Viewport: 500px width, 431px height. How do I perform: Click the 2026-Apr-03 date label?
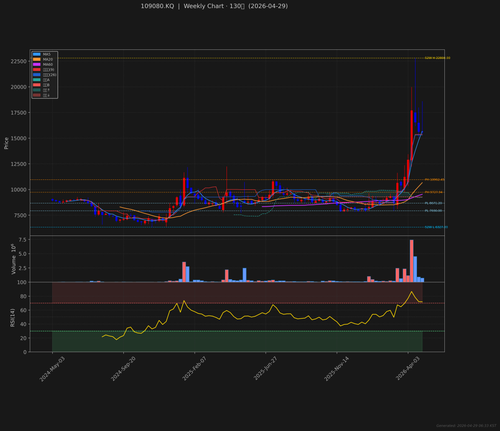[408, 369]
